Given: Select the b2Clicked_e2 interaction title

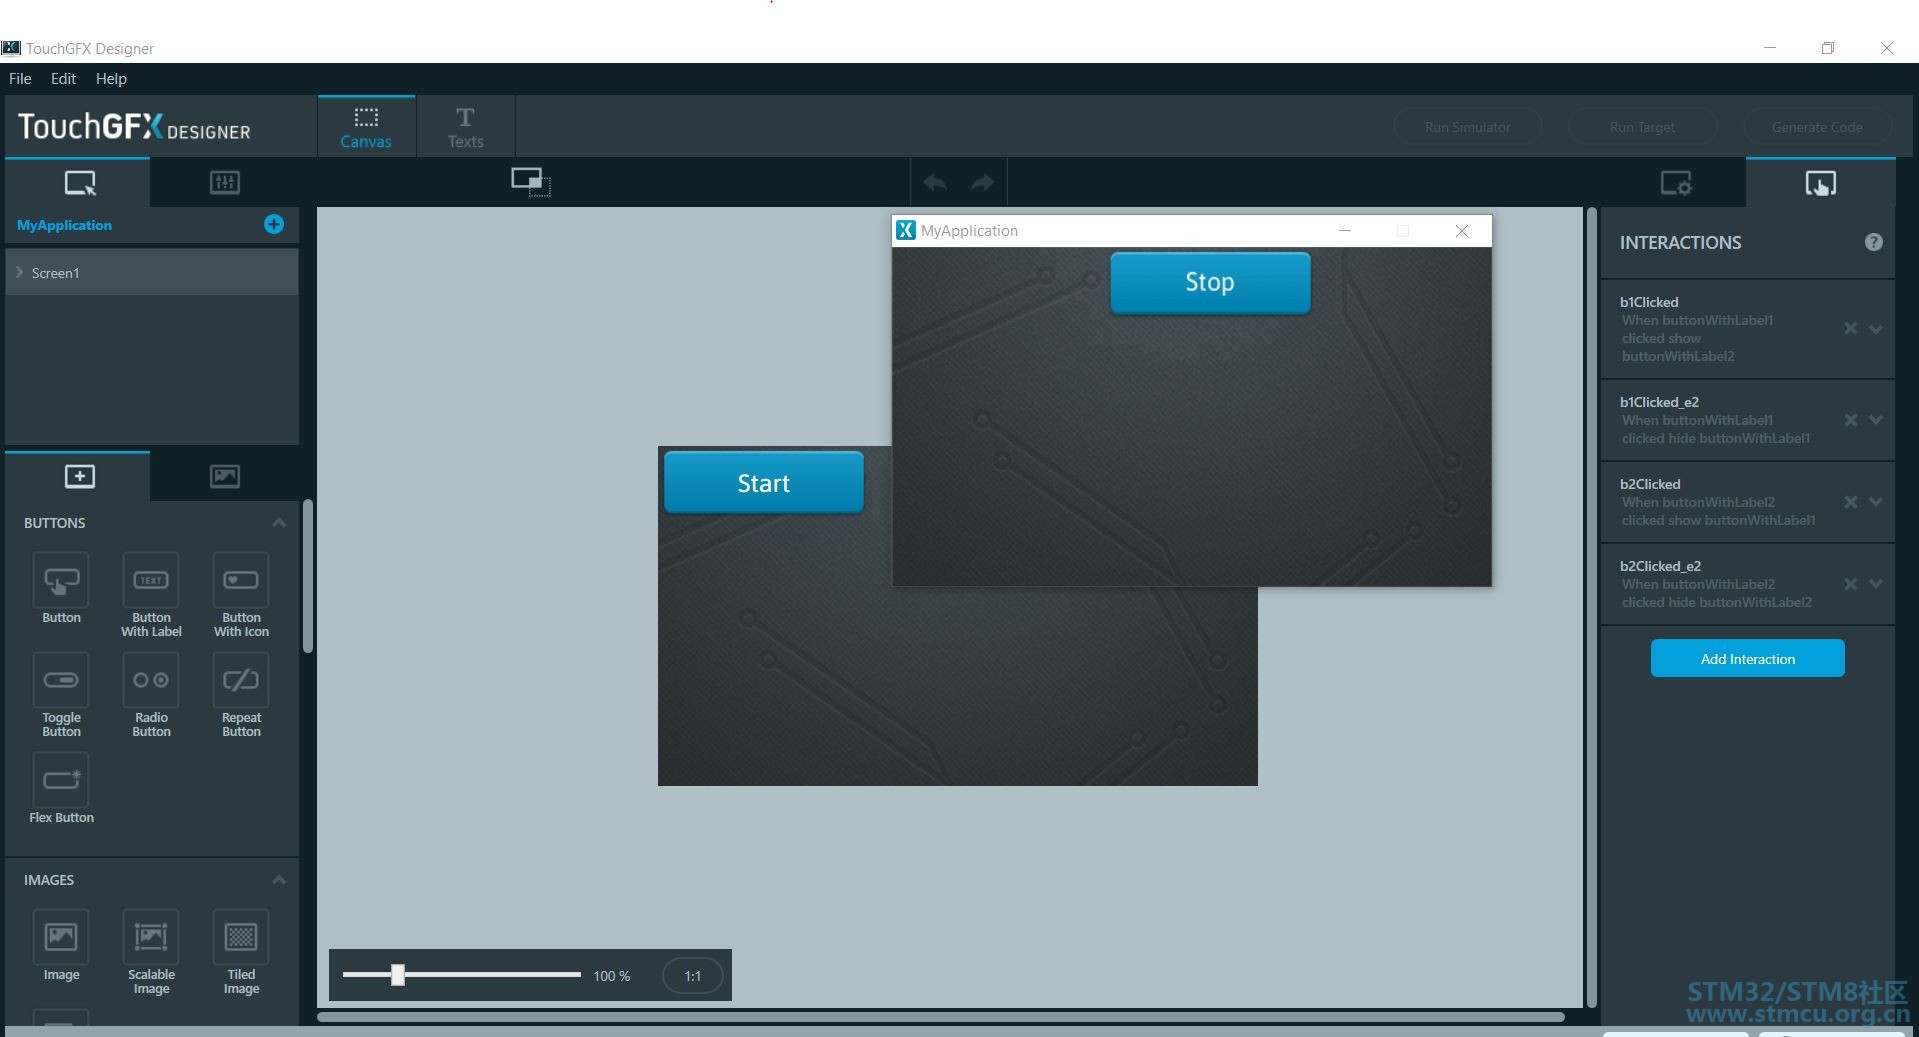Looking at the screenshot, I should (x=1660, y=566).
